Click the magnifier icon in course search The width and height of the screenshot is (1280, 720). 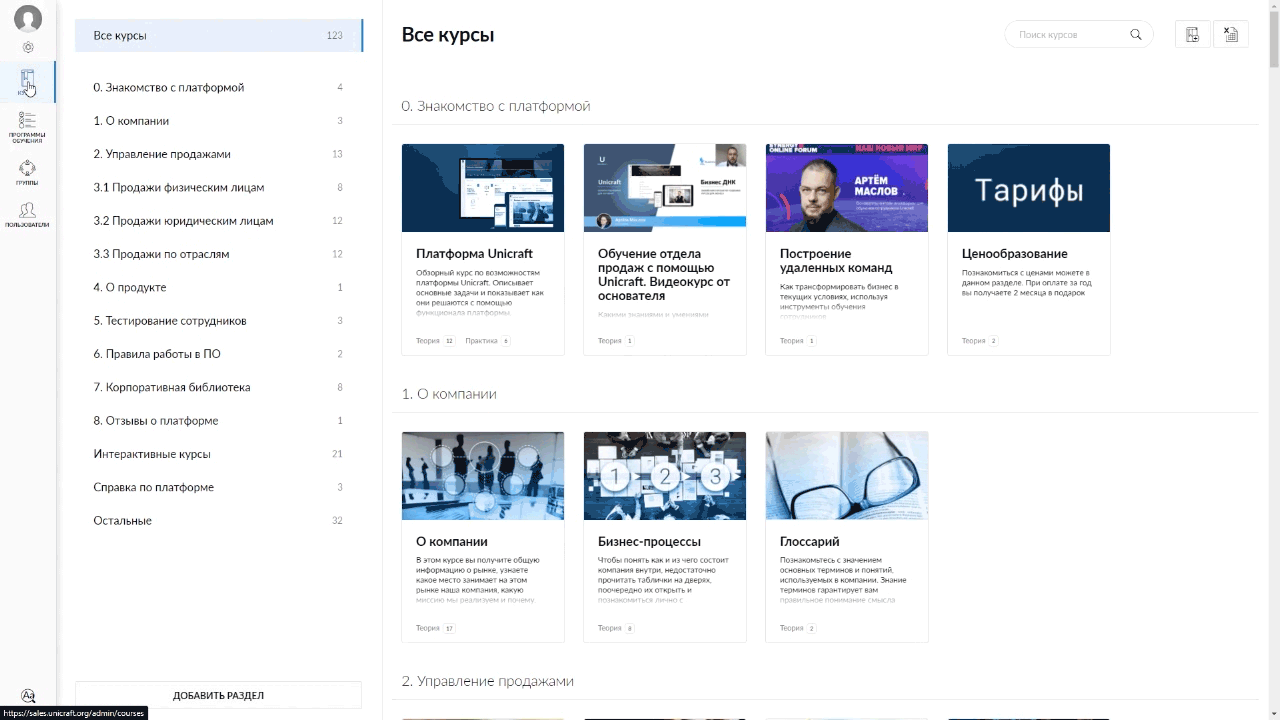[1136, 35]
